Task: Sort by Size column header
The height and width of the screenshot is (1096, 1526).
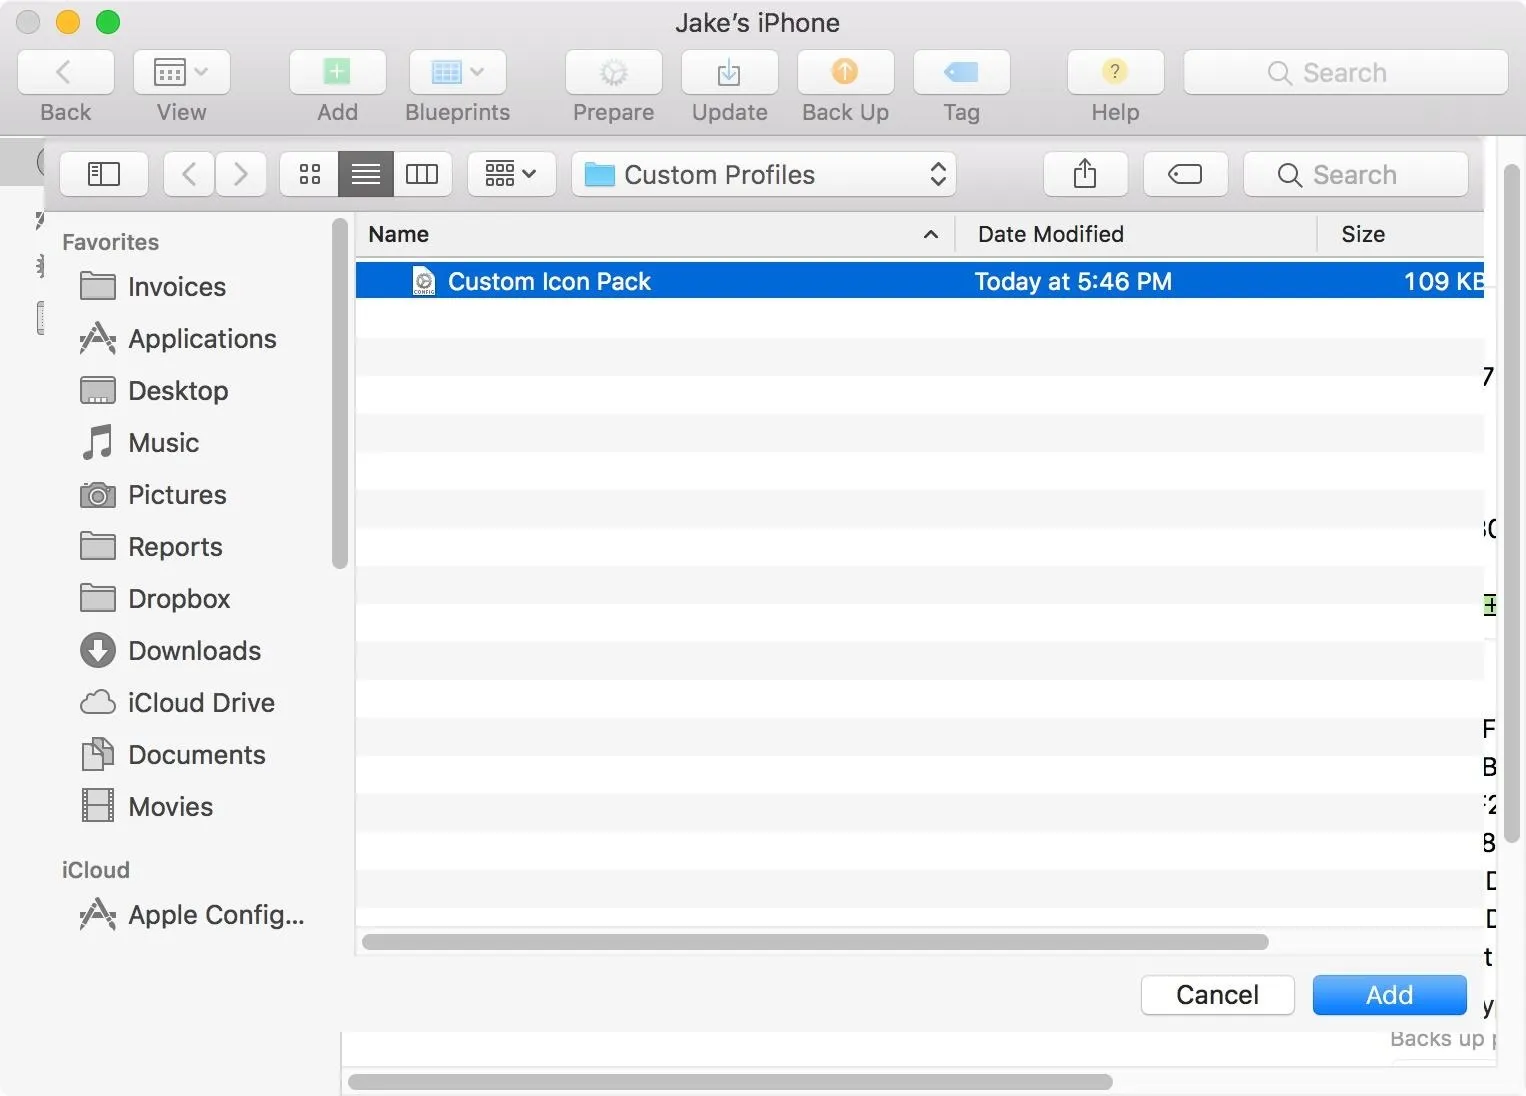Action: 1401,234
